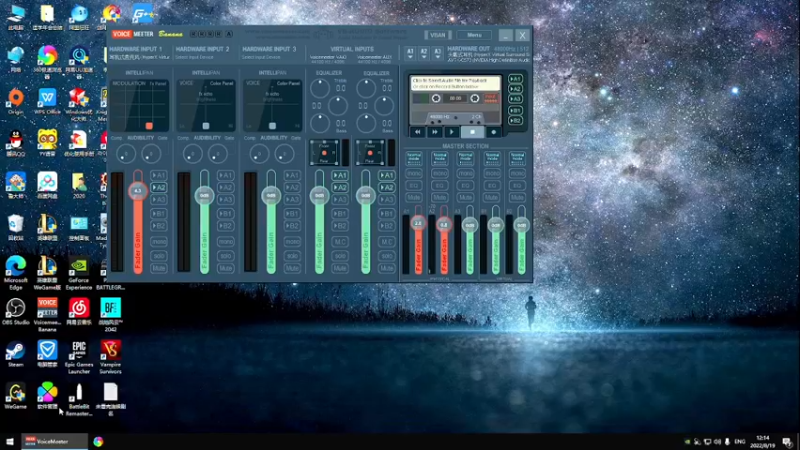
Task: Open VBAN settings
Action: coord(437,35)
